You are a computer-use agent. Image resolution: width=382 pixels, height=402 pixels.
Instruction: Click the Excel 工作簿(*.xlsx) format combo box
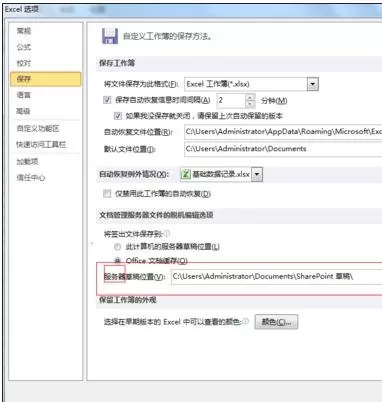(x=251, y=84)
